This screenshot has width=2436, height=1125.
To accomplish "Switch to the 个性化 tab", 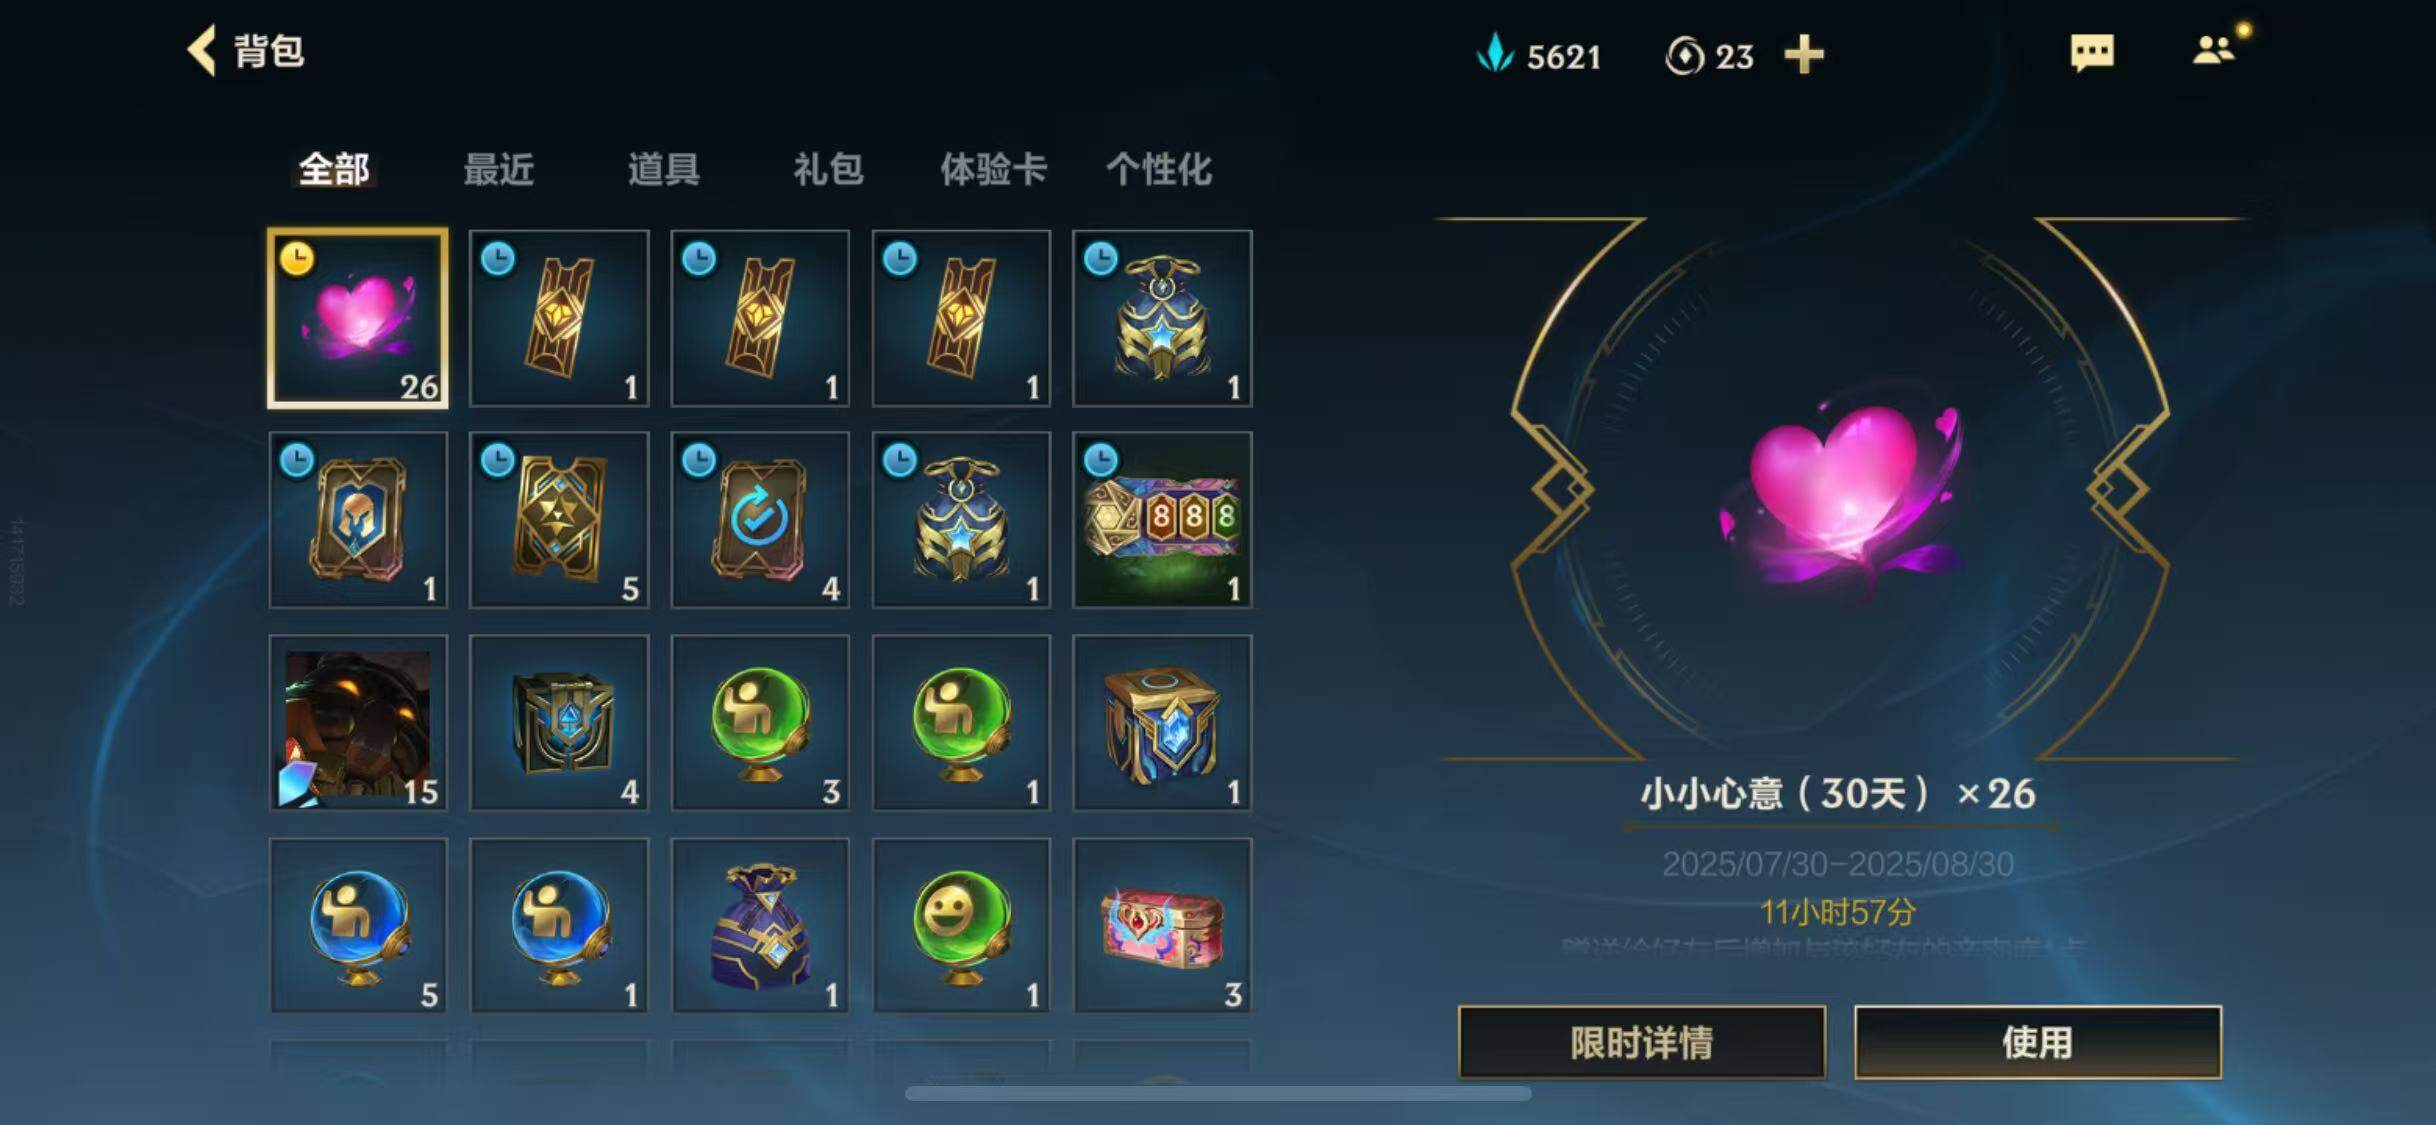I will pyautogui.click(x=1158, y=169).
